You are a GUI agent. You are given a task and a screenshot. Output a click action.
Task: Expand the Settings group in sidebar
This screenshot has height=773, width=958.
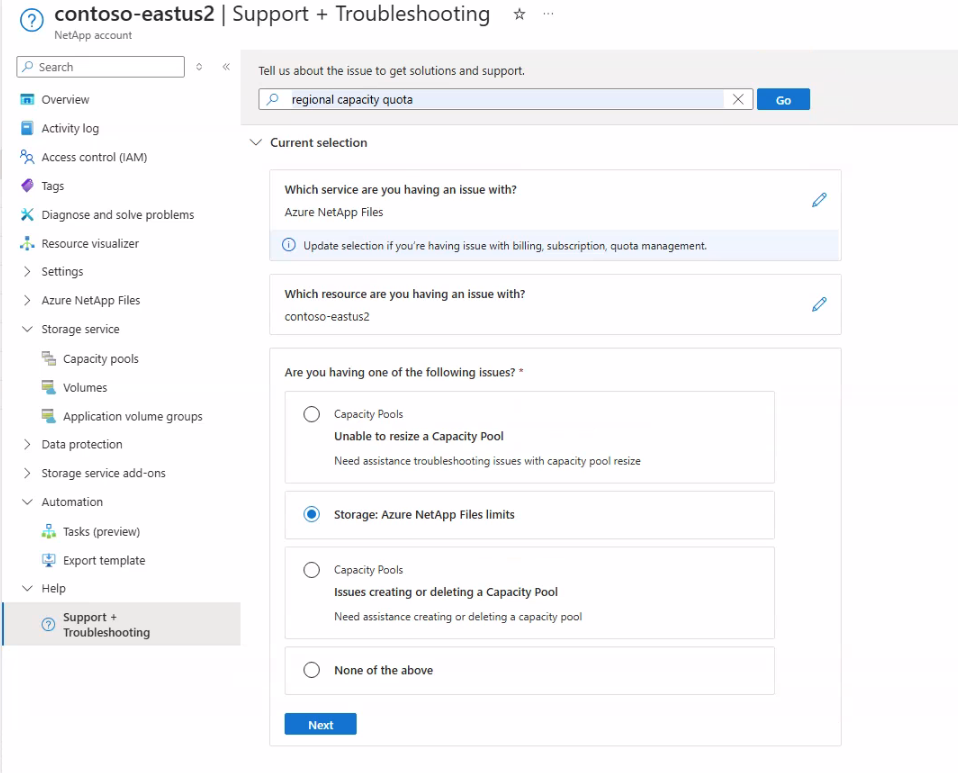pos(27,271)
